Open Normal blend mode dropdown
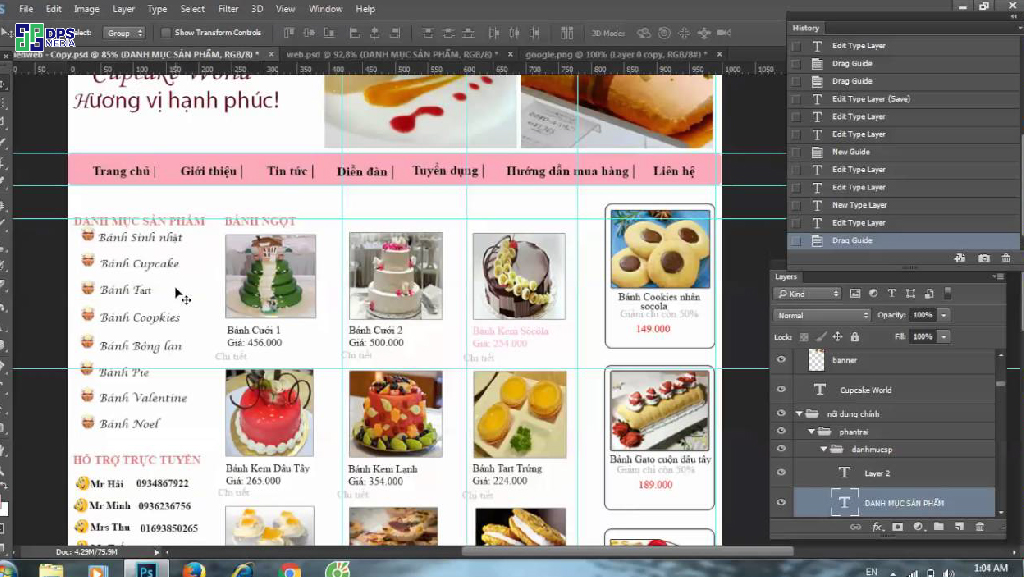 [x=822, y=315]
